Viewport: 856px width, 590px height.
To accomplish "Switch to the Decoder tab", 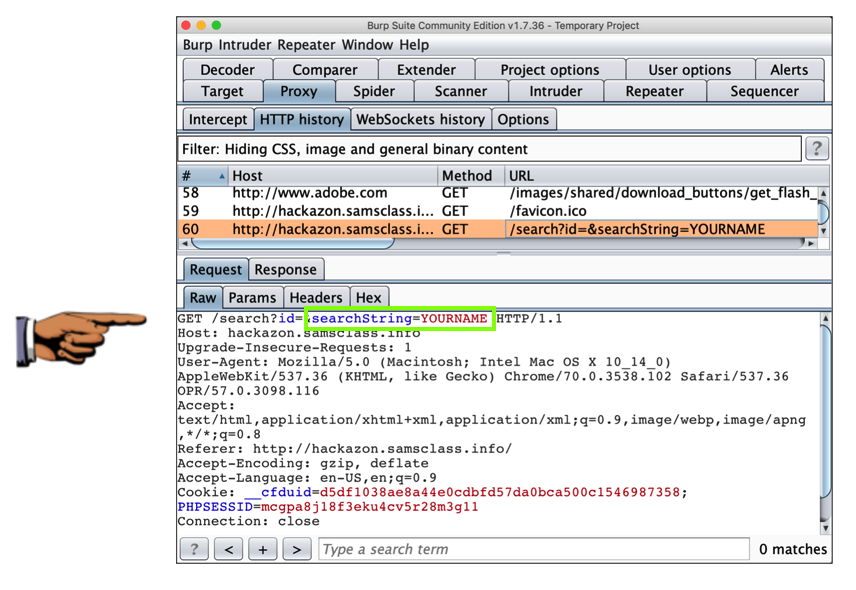I will point(227,70).
